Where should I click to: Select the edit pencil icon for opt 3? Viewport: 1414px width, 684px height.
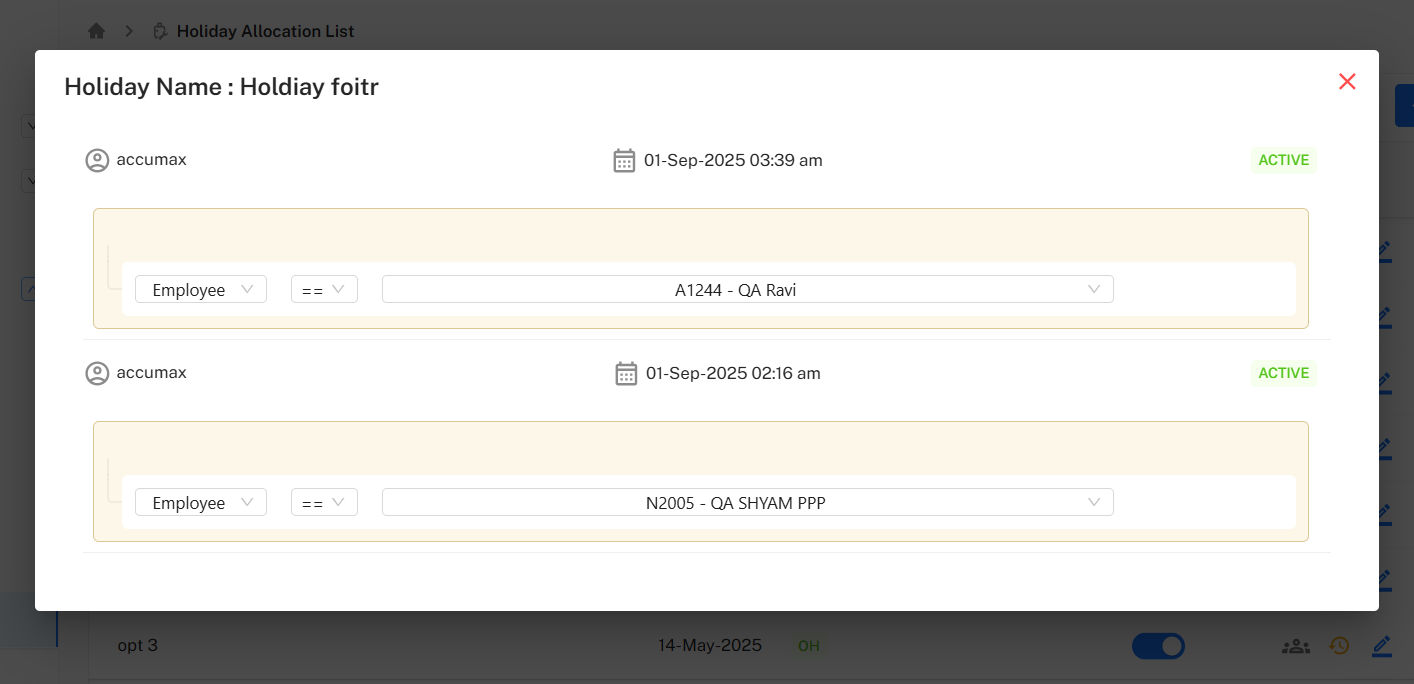[x=1382, y=646]
